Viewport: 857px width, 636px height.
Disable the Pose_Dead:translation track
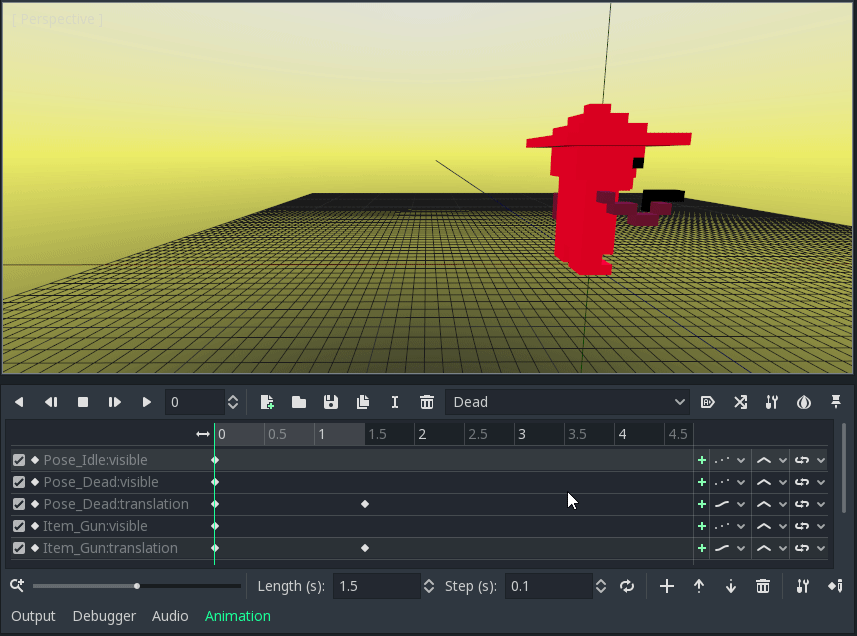[x=19, y=504]
